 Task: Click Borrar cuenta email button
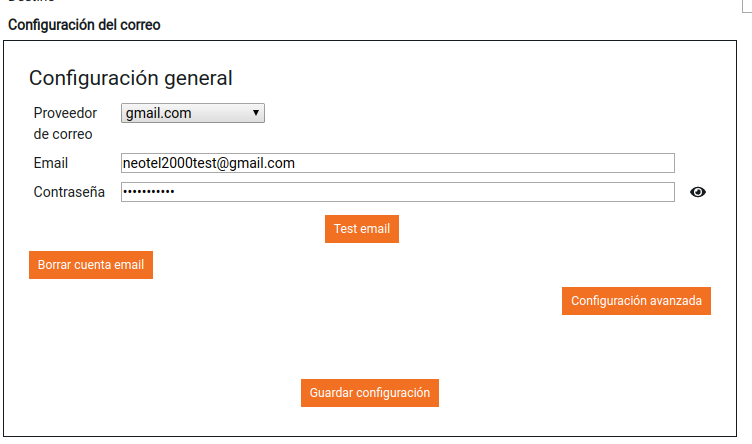click(91, 265)
